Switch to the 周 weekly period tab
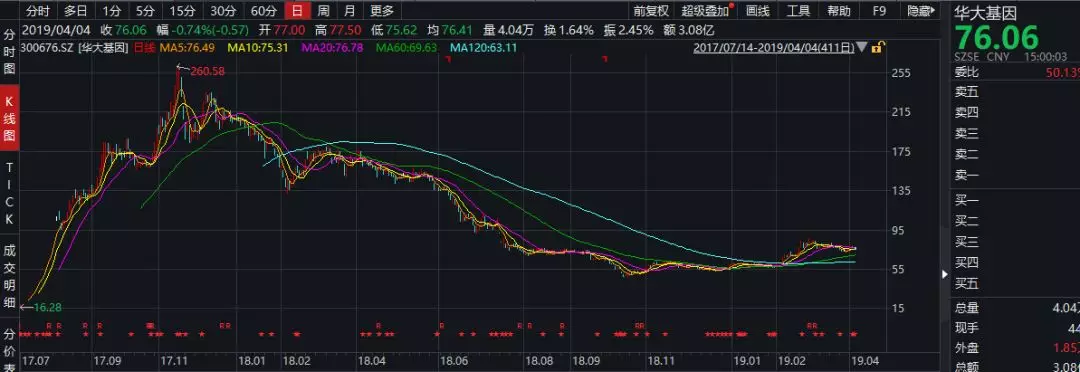This screenshot has height=372, width=1080. (x=323, y=10)
